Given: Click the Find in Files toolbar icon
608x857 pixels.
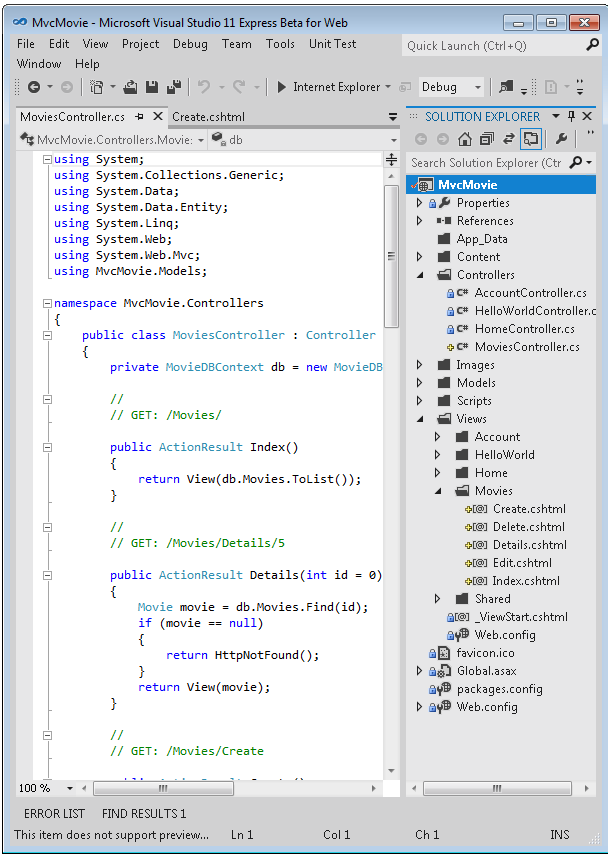Looking at the screenshot, I should (x=506, y=87).
